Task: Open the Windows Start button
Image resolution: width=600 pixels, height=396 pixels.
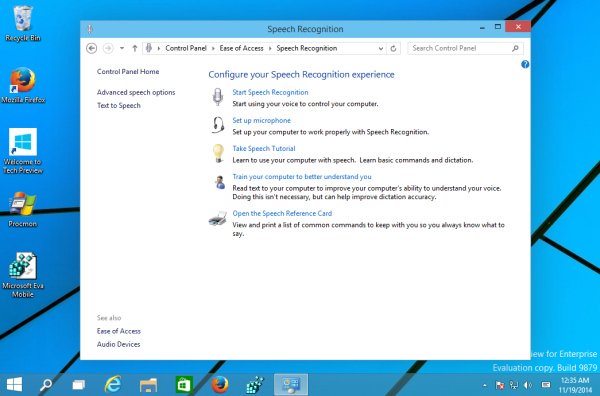Action: pyautogui.click(x=15, y=385)
